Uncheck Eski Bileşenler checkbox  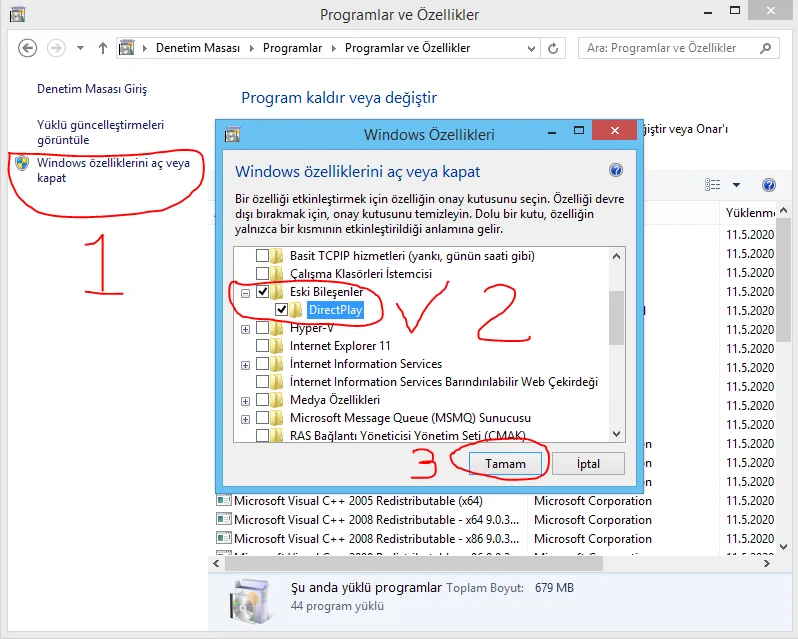[263, 292]
